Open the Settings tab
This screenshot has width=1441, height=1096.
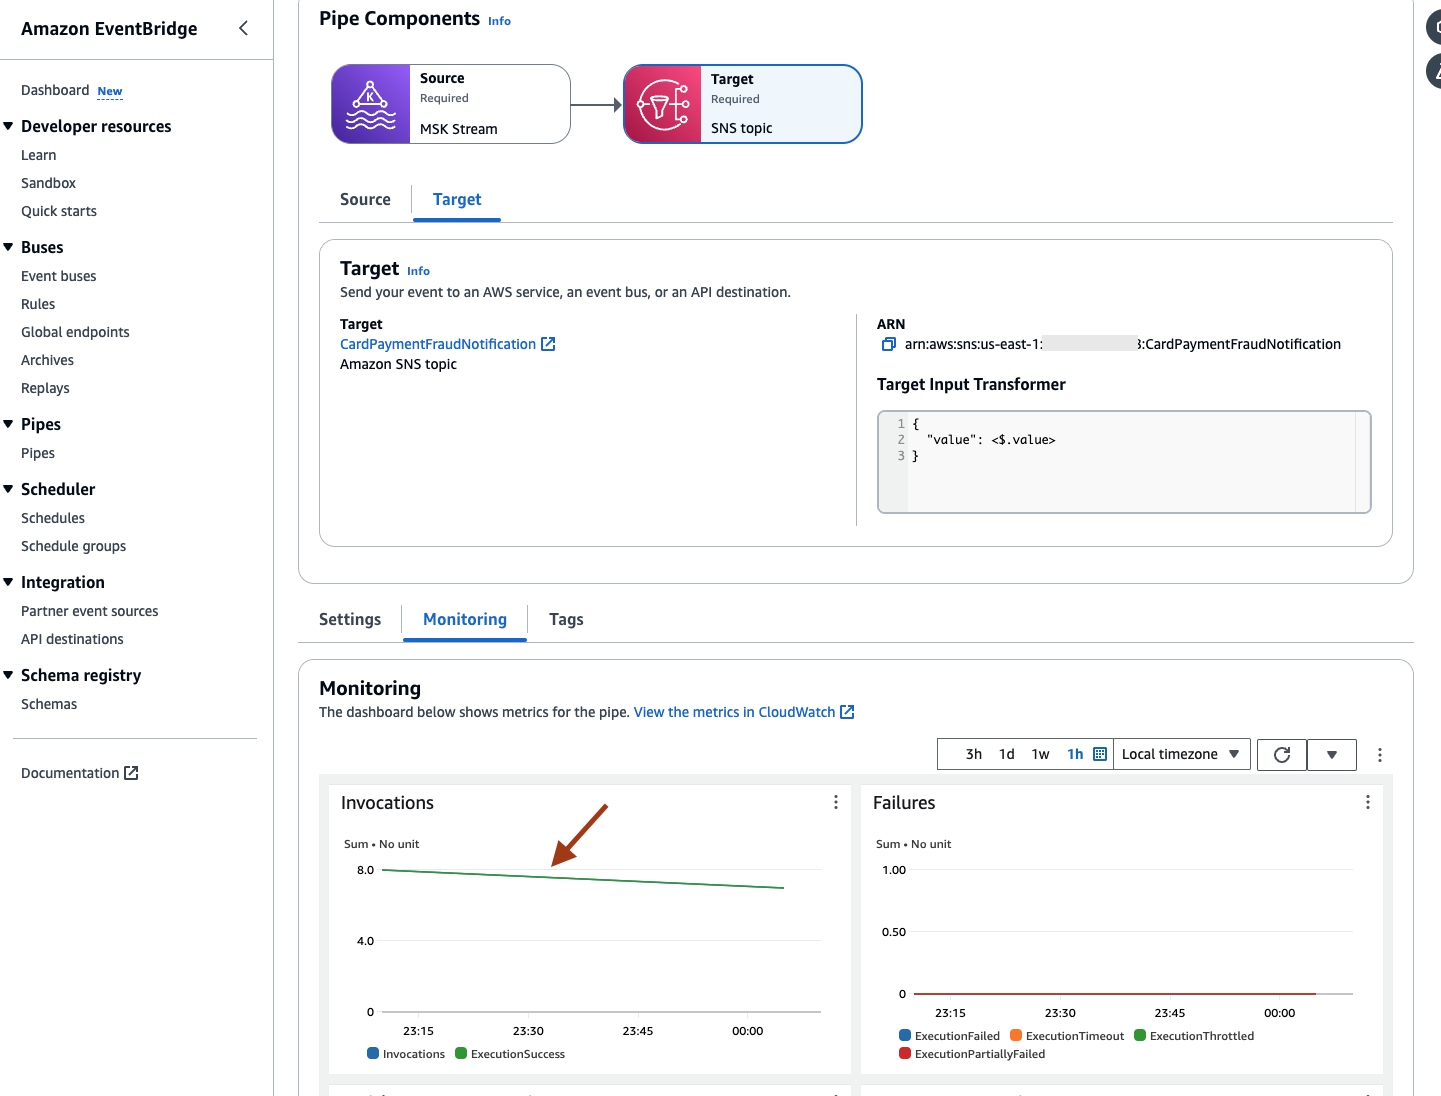coord(350,619)
